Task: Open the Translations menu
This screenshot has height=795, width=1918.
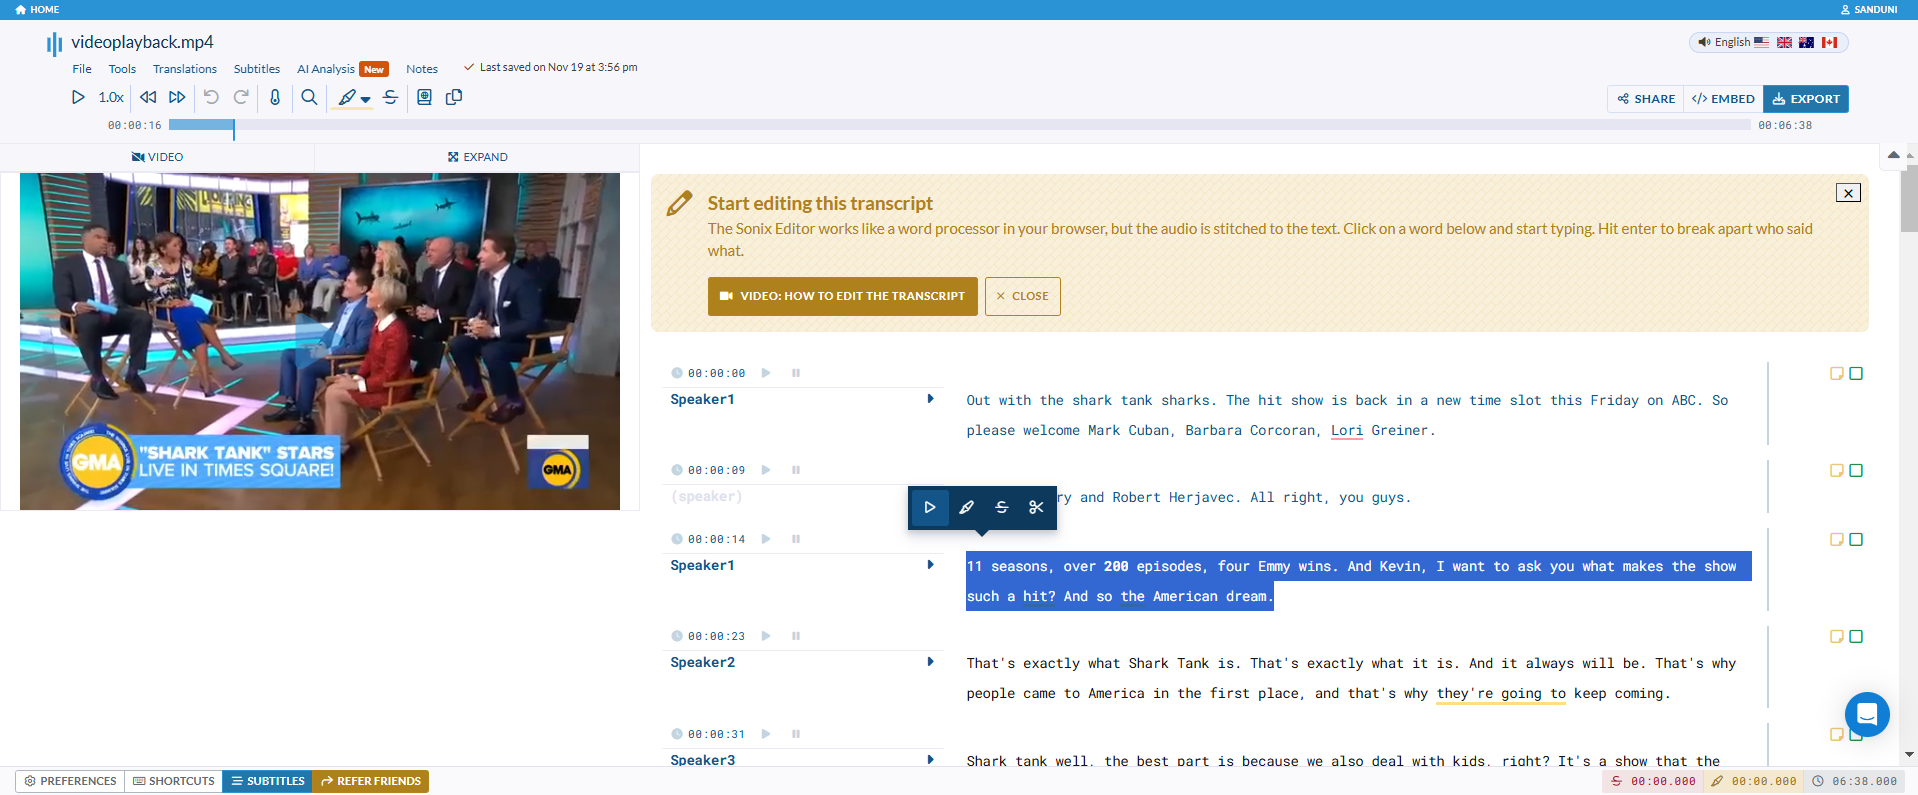Action: (185, 69)
